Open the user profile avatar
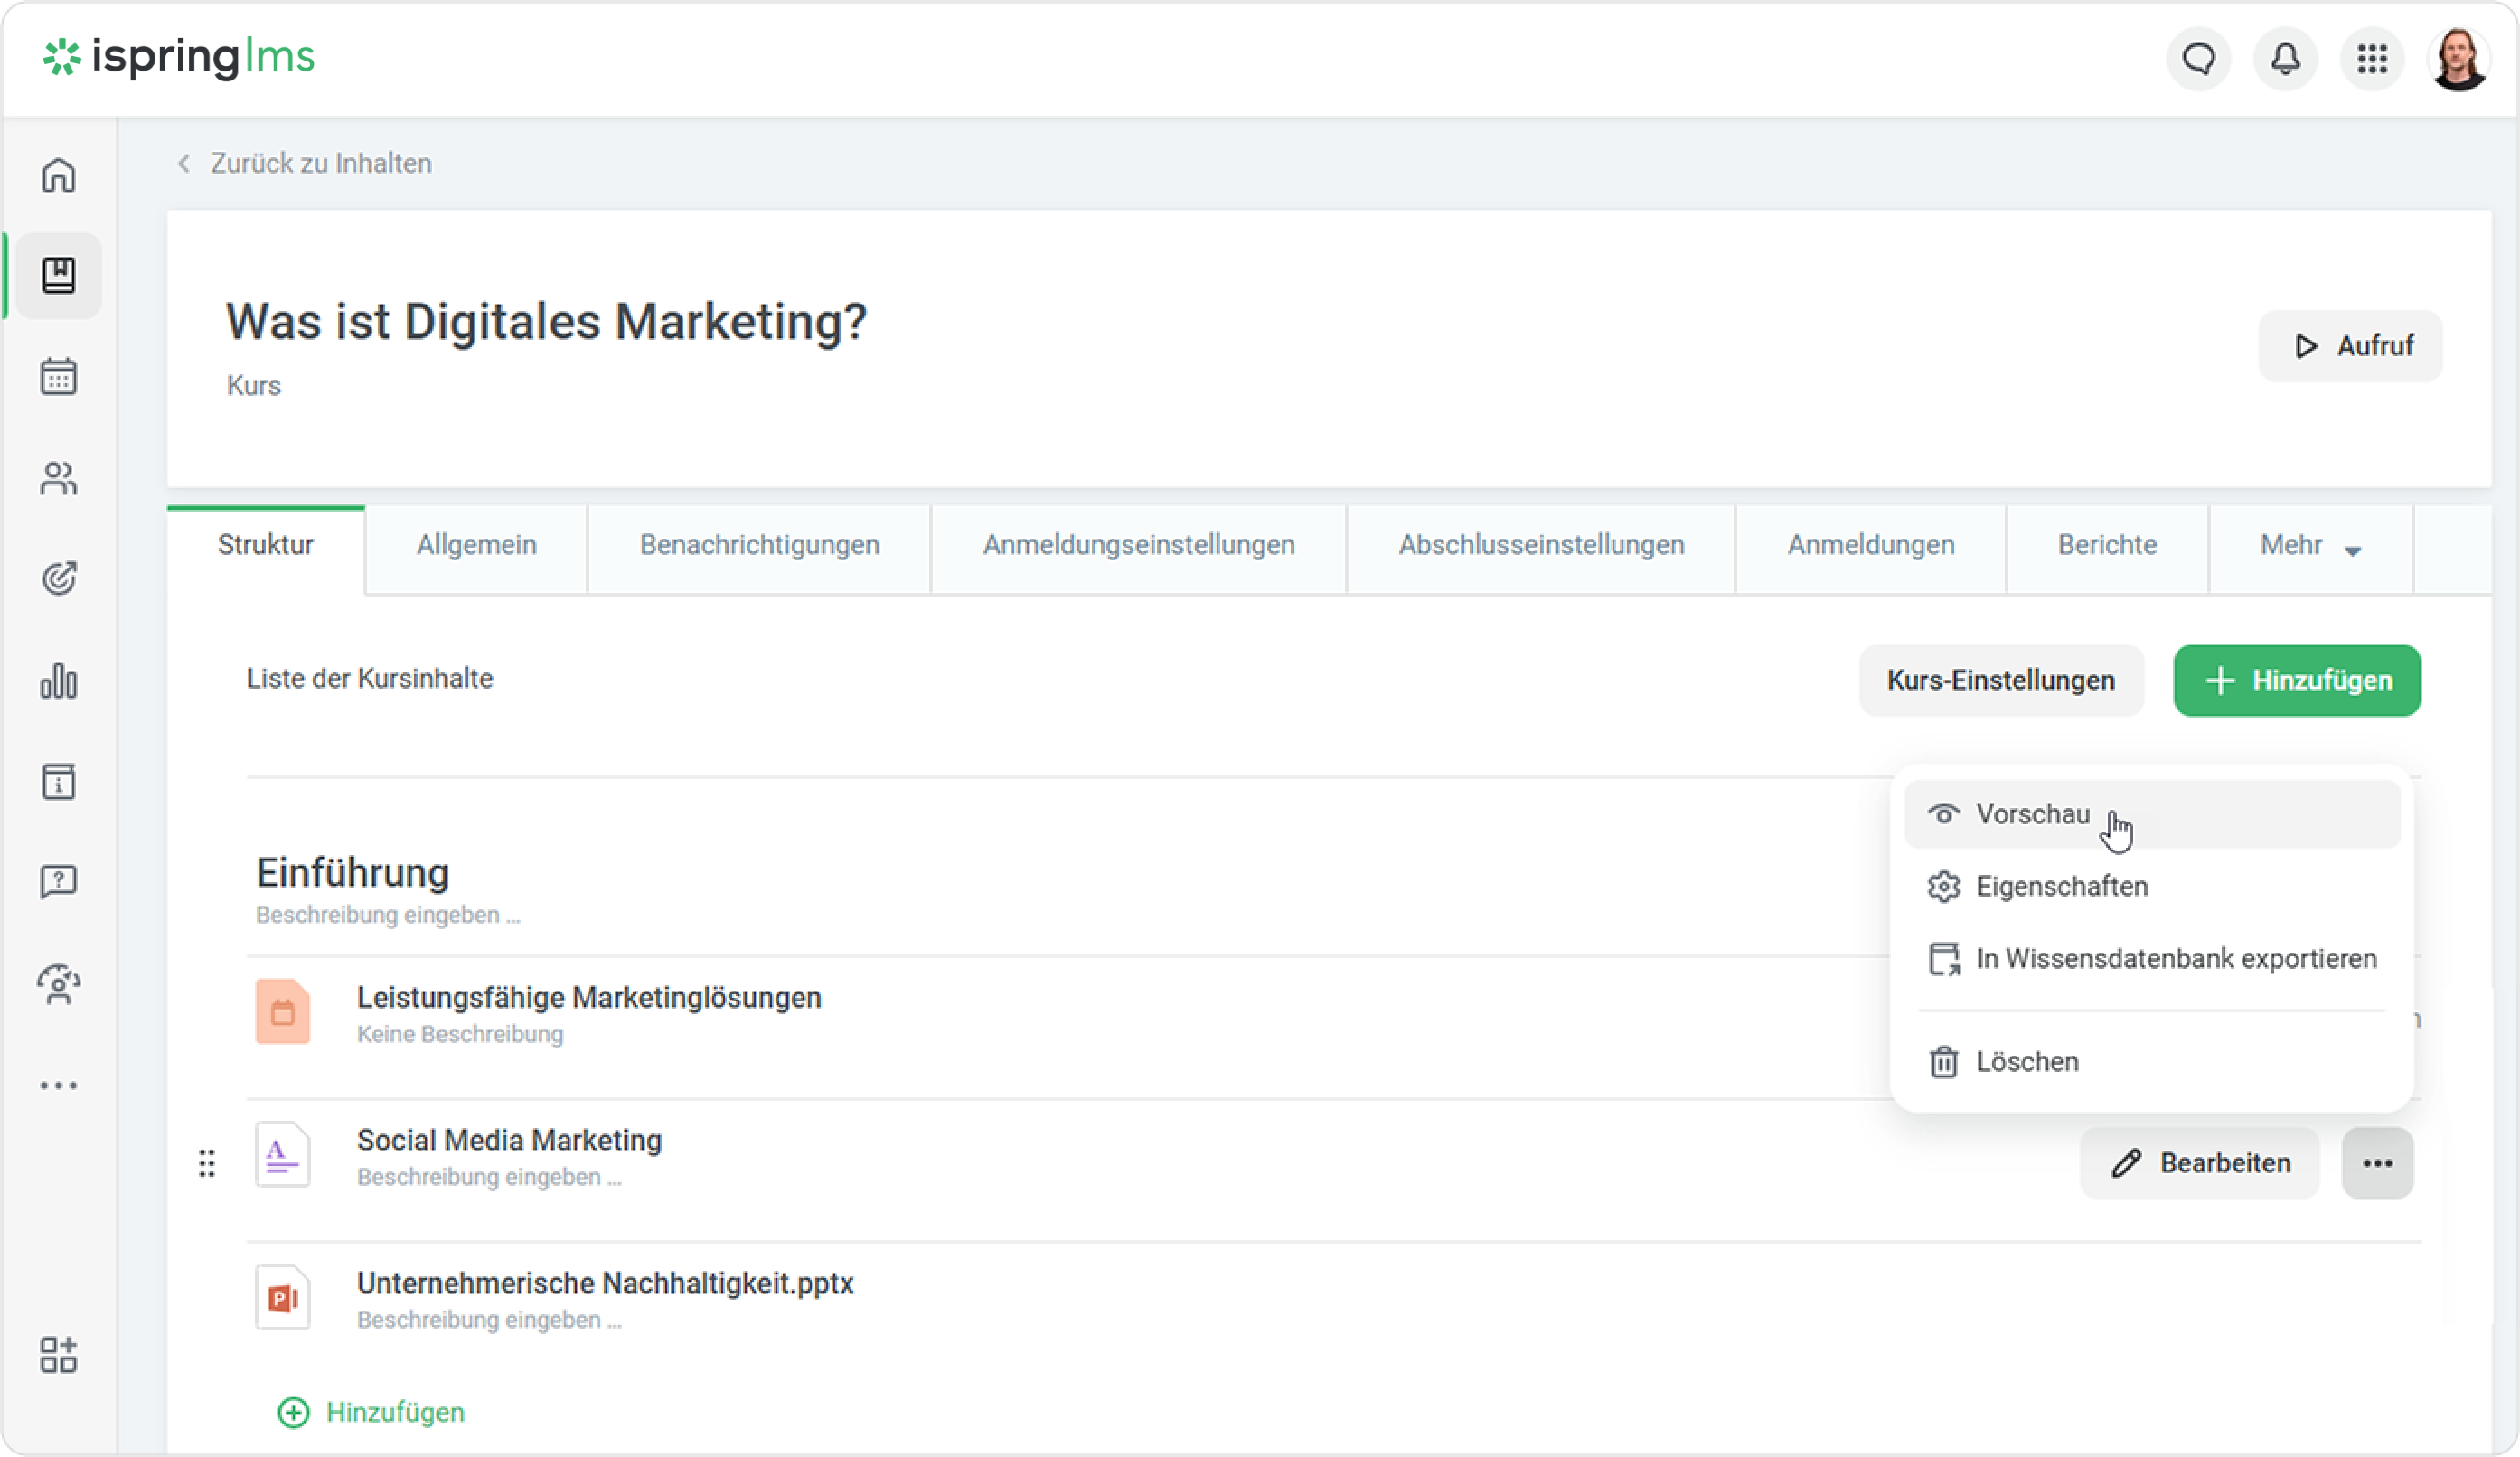 click(x=2459, y=59)
